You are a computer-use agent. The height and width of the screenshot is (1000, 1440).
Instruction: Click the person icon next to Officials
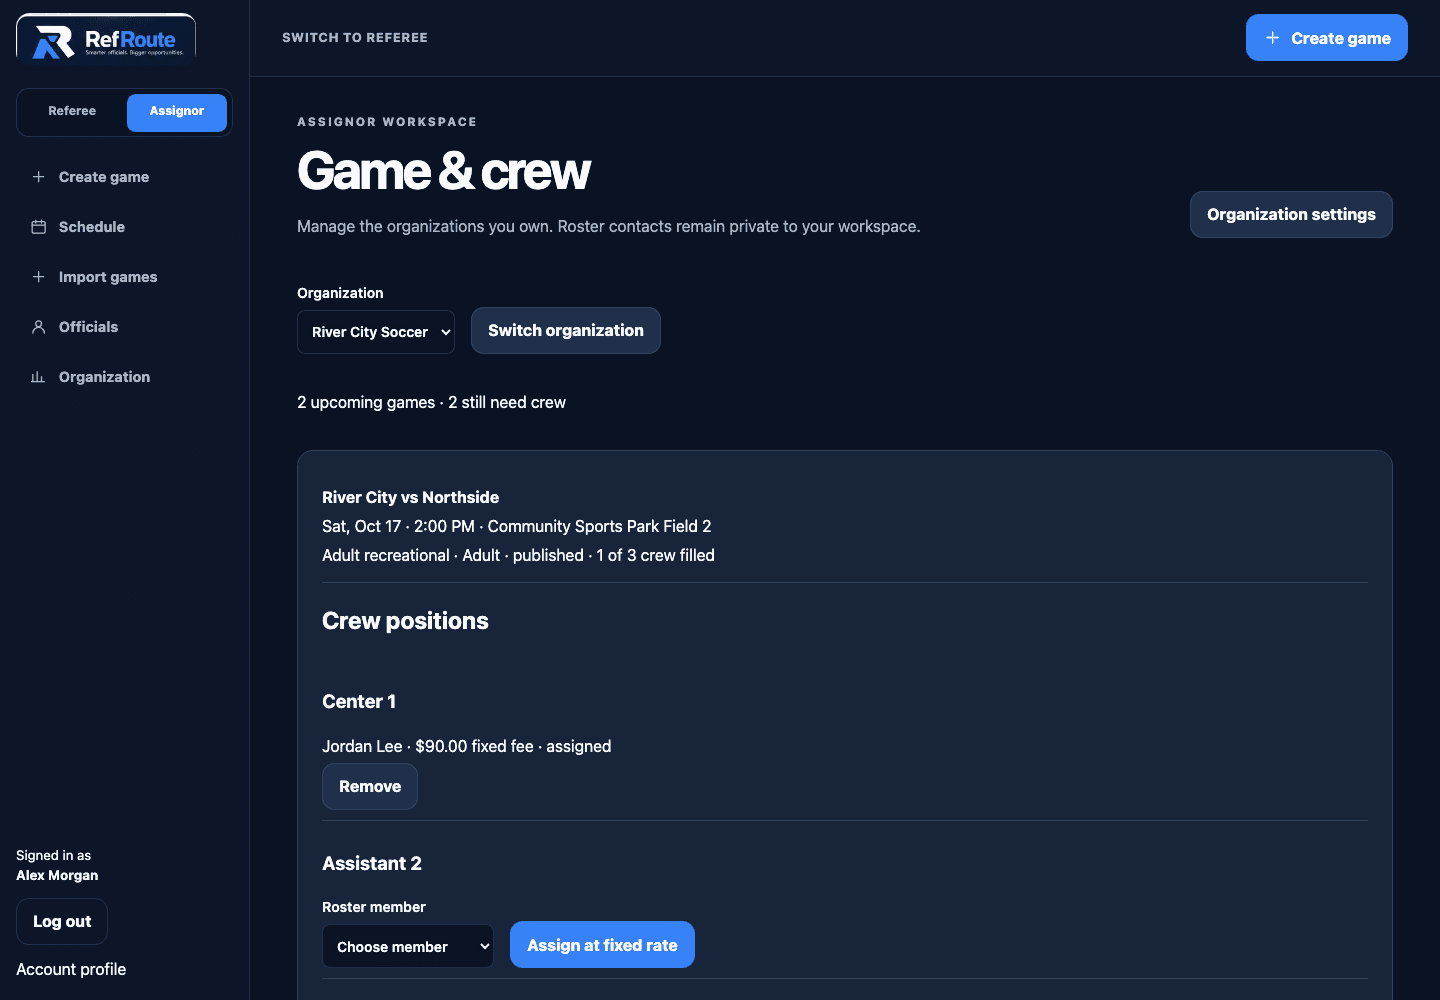tap(38, 327)
